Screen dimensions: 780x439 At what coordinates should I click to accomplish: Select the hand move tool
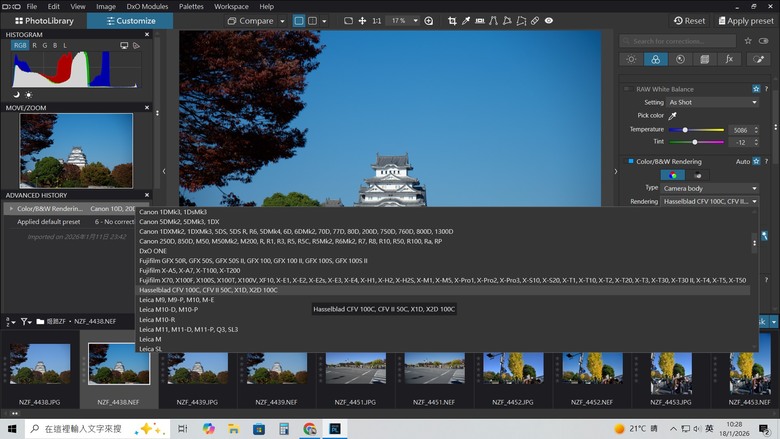pos(362,21)
